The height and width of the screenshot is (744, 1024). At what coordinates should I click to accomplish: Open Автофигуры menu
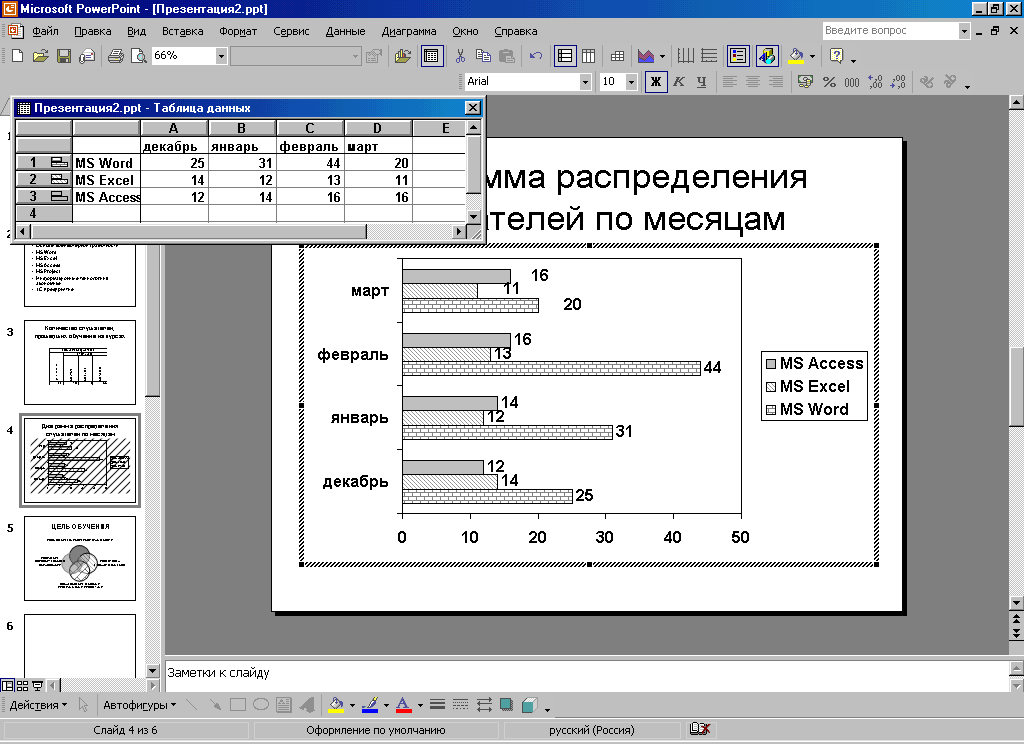point(139,705)
